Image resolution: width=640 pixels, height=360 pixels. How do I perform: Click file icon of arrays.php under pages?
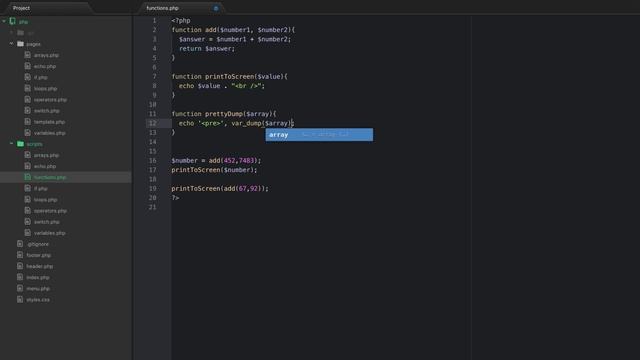click(x=28, y=55)
